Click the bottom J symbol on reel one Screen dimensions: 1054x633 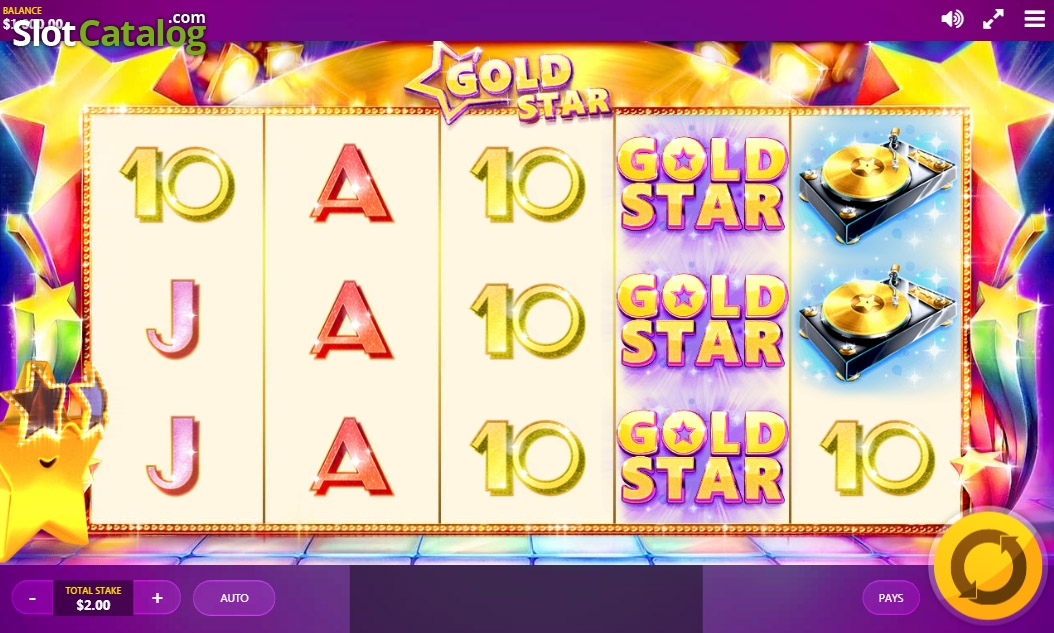pyautogui.click(x=173, y=455)
